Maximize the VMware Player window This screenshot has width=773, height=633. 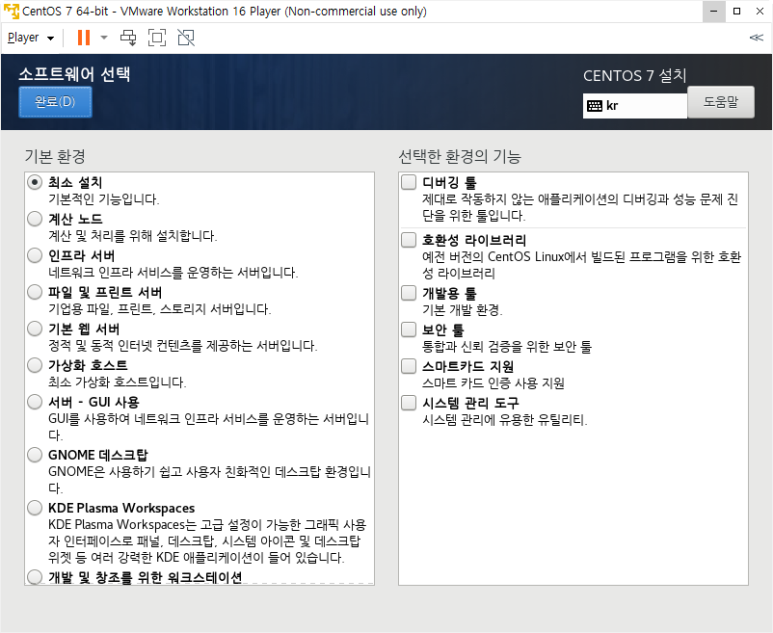[737, 11]
